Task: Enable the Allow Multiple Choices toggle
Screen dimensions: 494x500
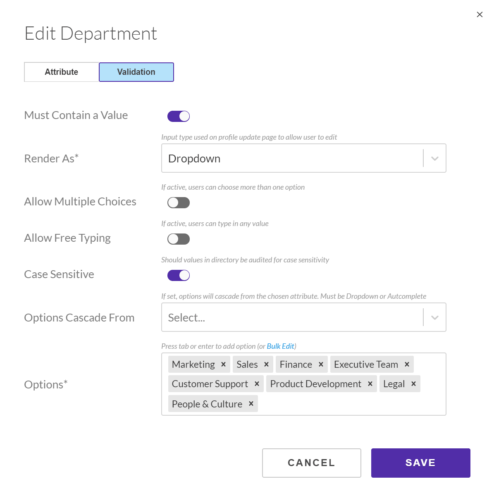Action: (178, 202)
